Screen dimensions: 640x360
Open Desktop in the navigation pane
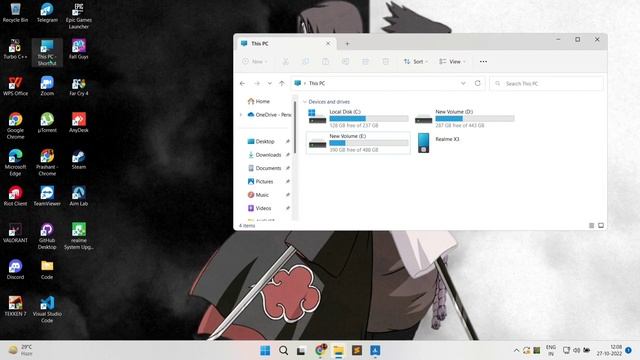[261, 141]
